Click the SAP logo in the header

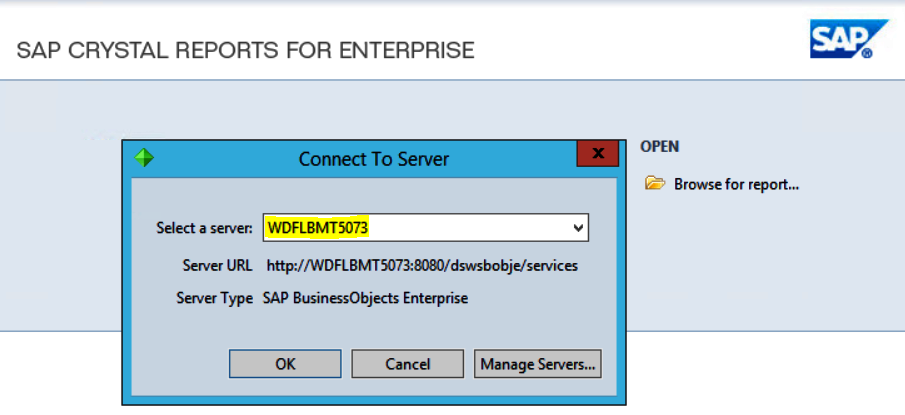(x=849, y=39)
